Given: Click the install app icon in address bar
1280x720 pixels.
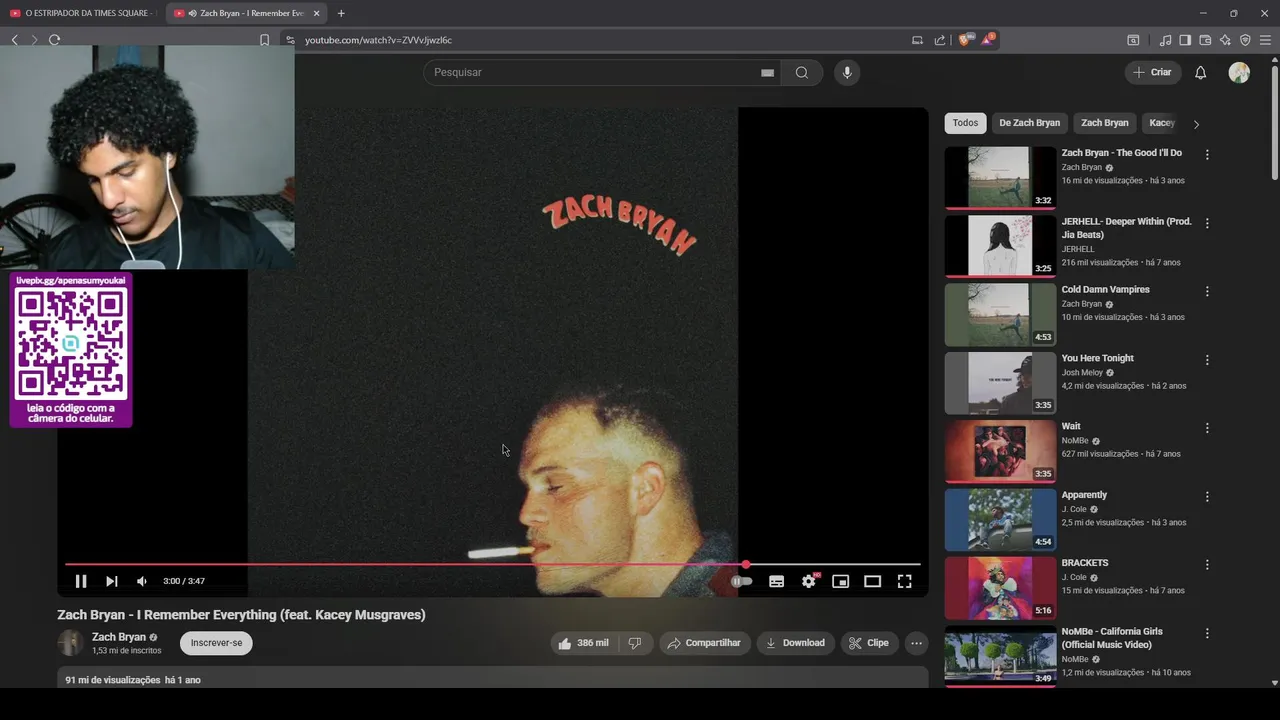Looking at the screenshot, I should pyautogui.click(x=917, y=40).
